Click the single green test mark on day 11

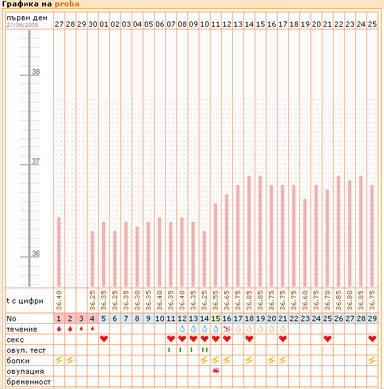[x=169, y=350]
